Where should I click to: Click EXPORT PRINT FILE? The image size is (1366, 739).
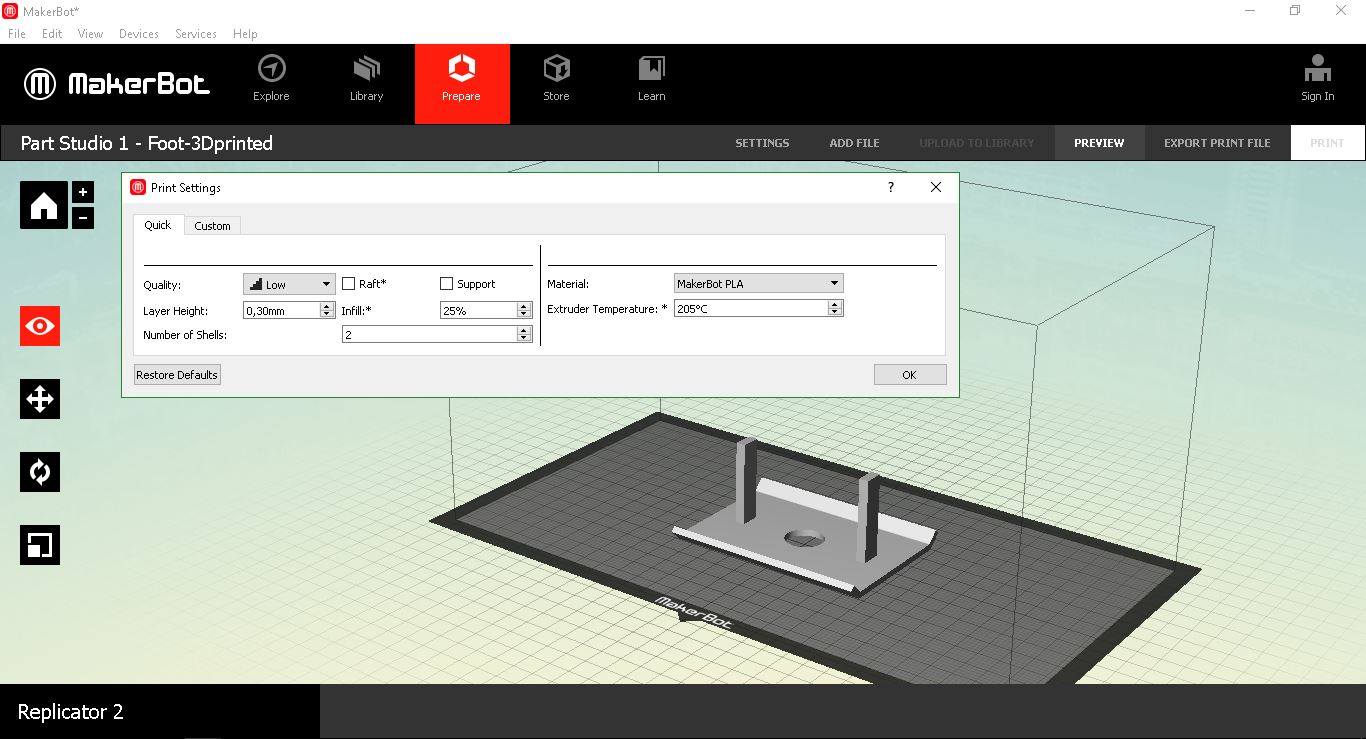(1217, 143)
